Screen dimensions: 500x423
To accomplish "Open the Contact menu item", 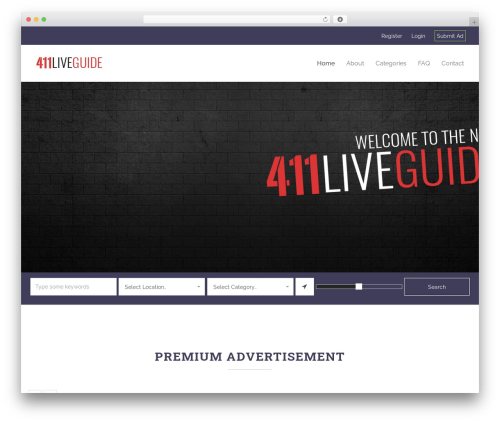I will [x=452, y=63].
